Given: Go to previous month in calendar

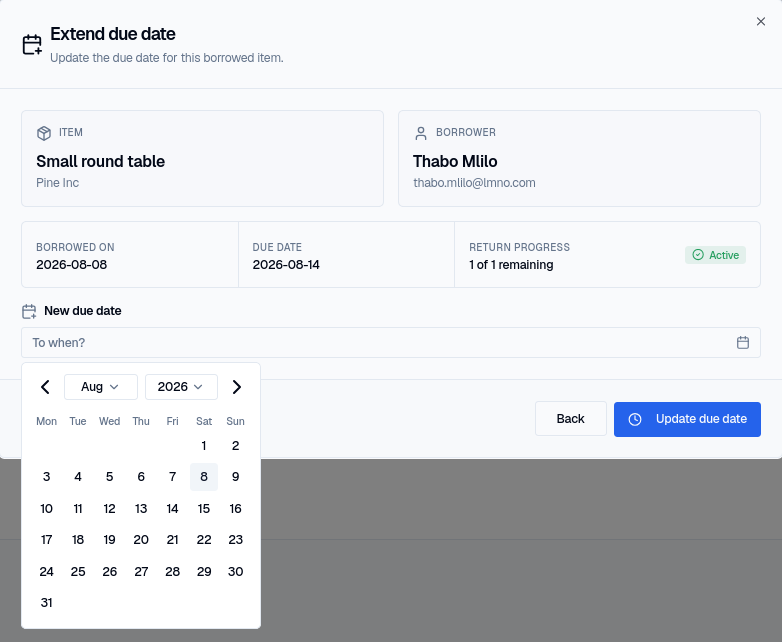Looking at the screenshot, I should [x=45, y=387].
